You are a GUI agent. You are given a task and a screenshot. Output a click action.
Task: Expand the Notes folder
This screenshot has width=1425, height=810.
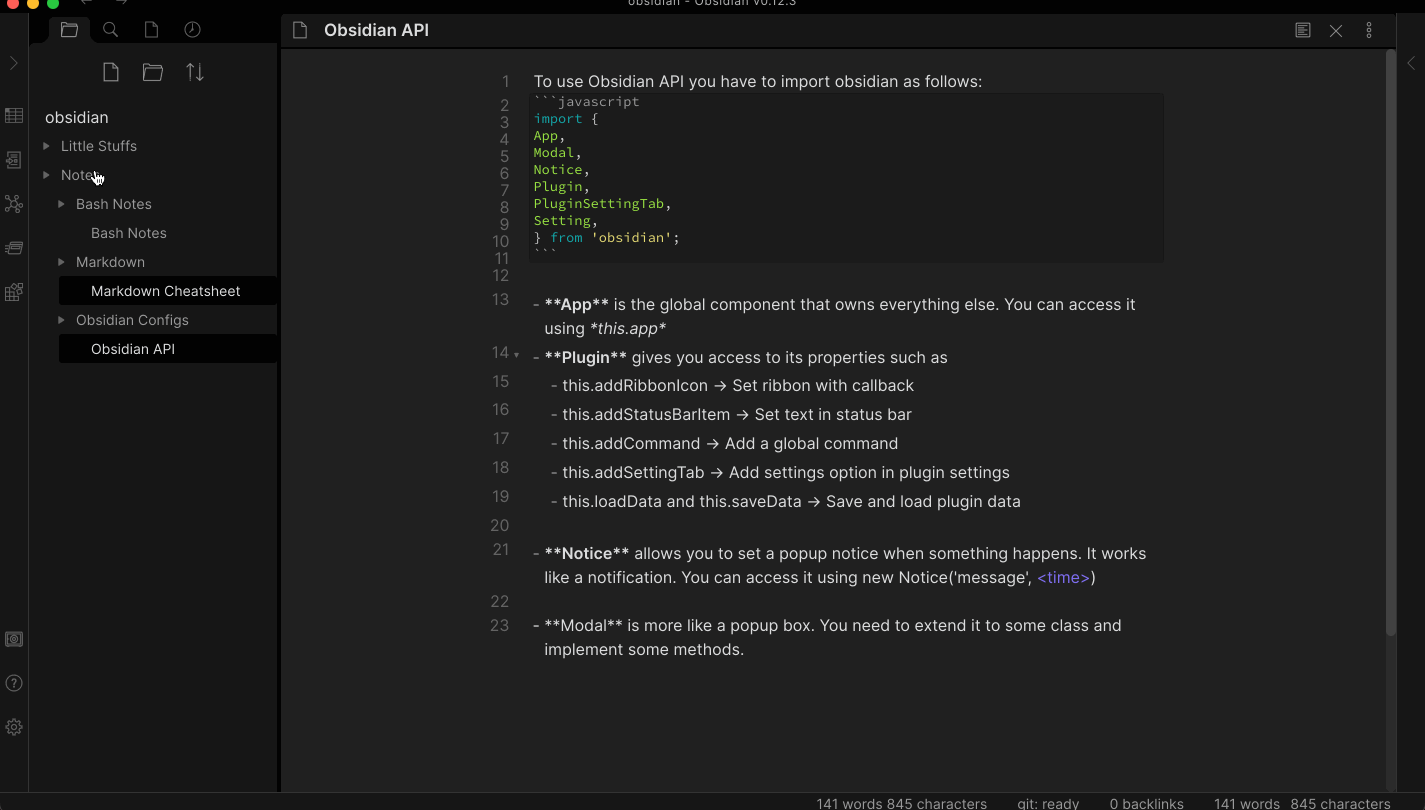point(45,174)
